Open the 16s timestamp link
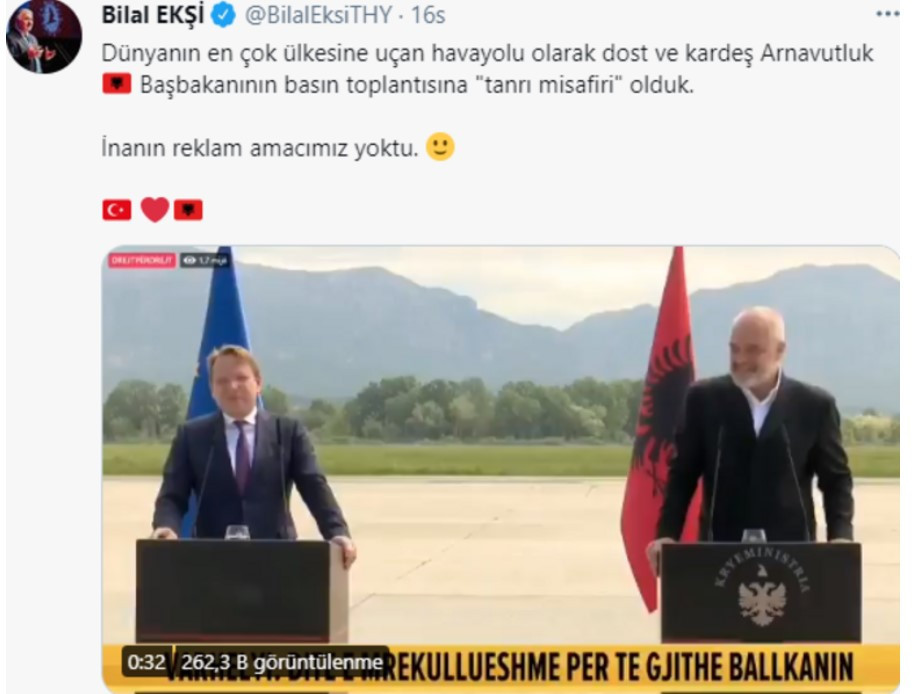Image resolution: width=918 pixels, height=694 pixels. [x=428, y=15]
